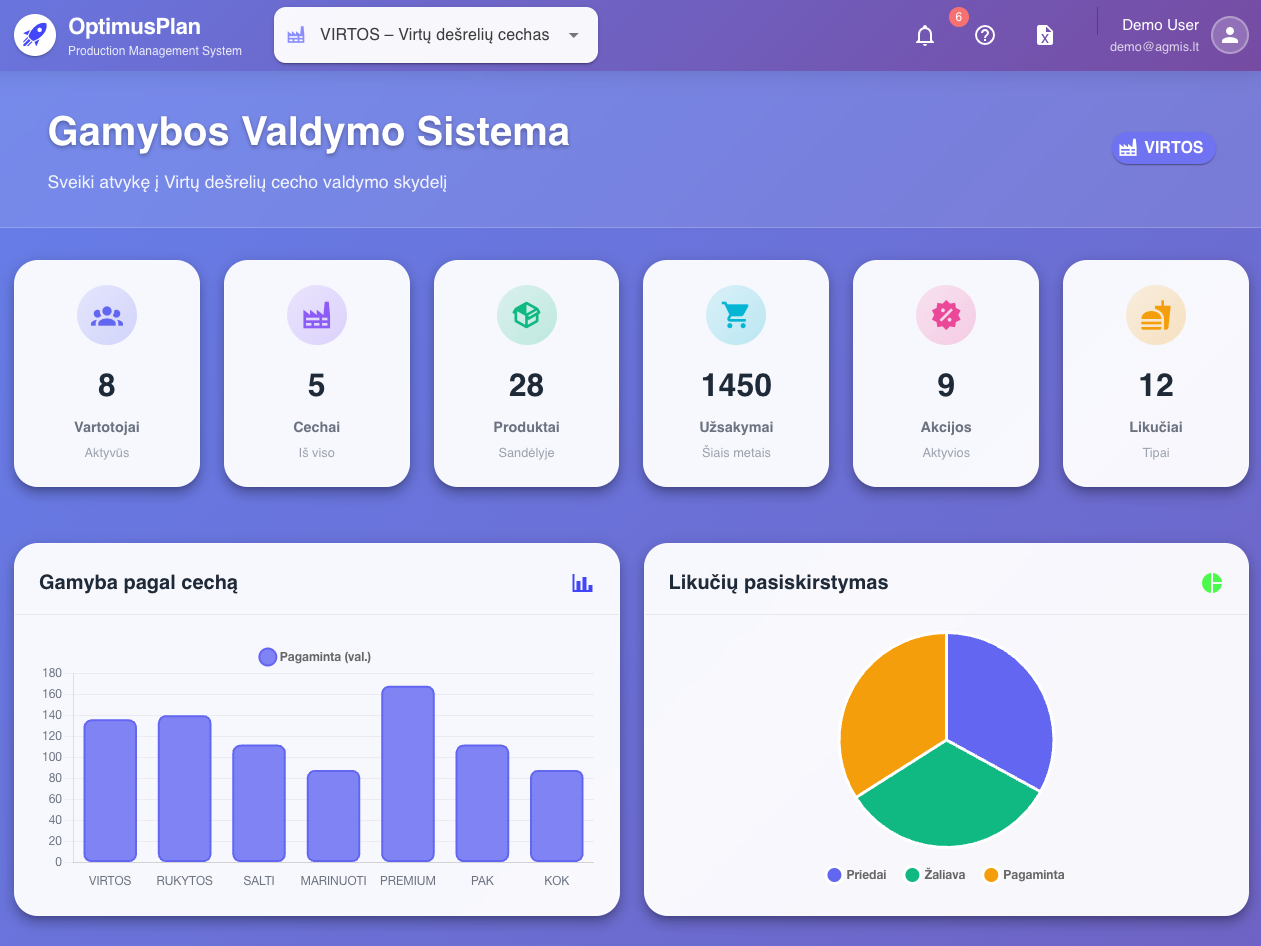Image resolution: width=1261 pixels, height=946 pixels.
Task: Click the dropdown chevron next to cechas name
Action: (573, 34)
